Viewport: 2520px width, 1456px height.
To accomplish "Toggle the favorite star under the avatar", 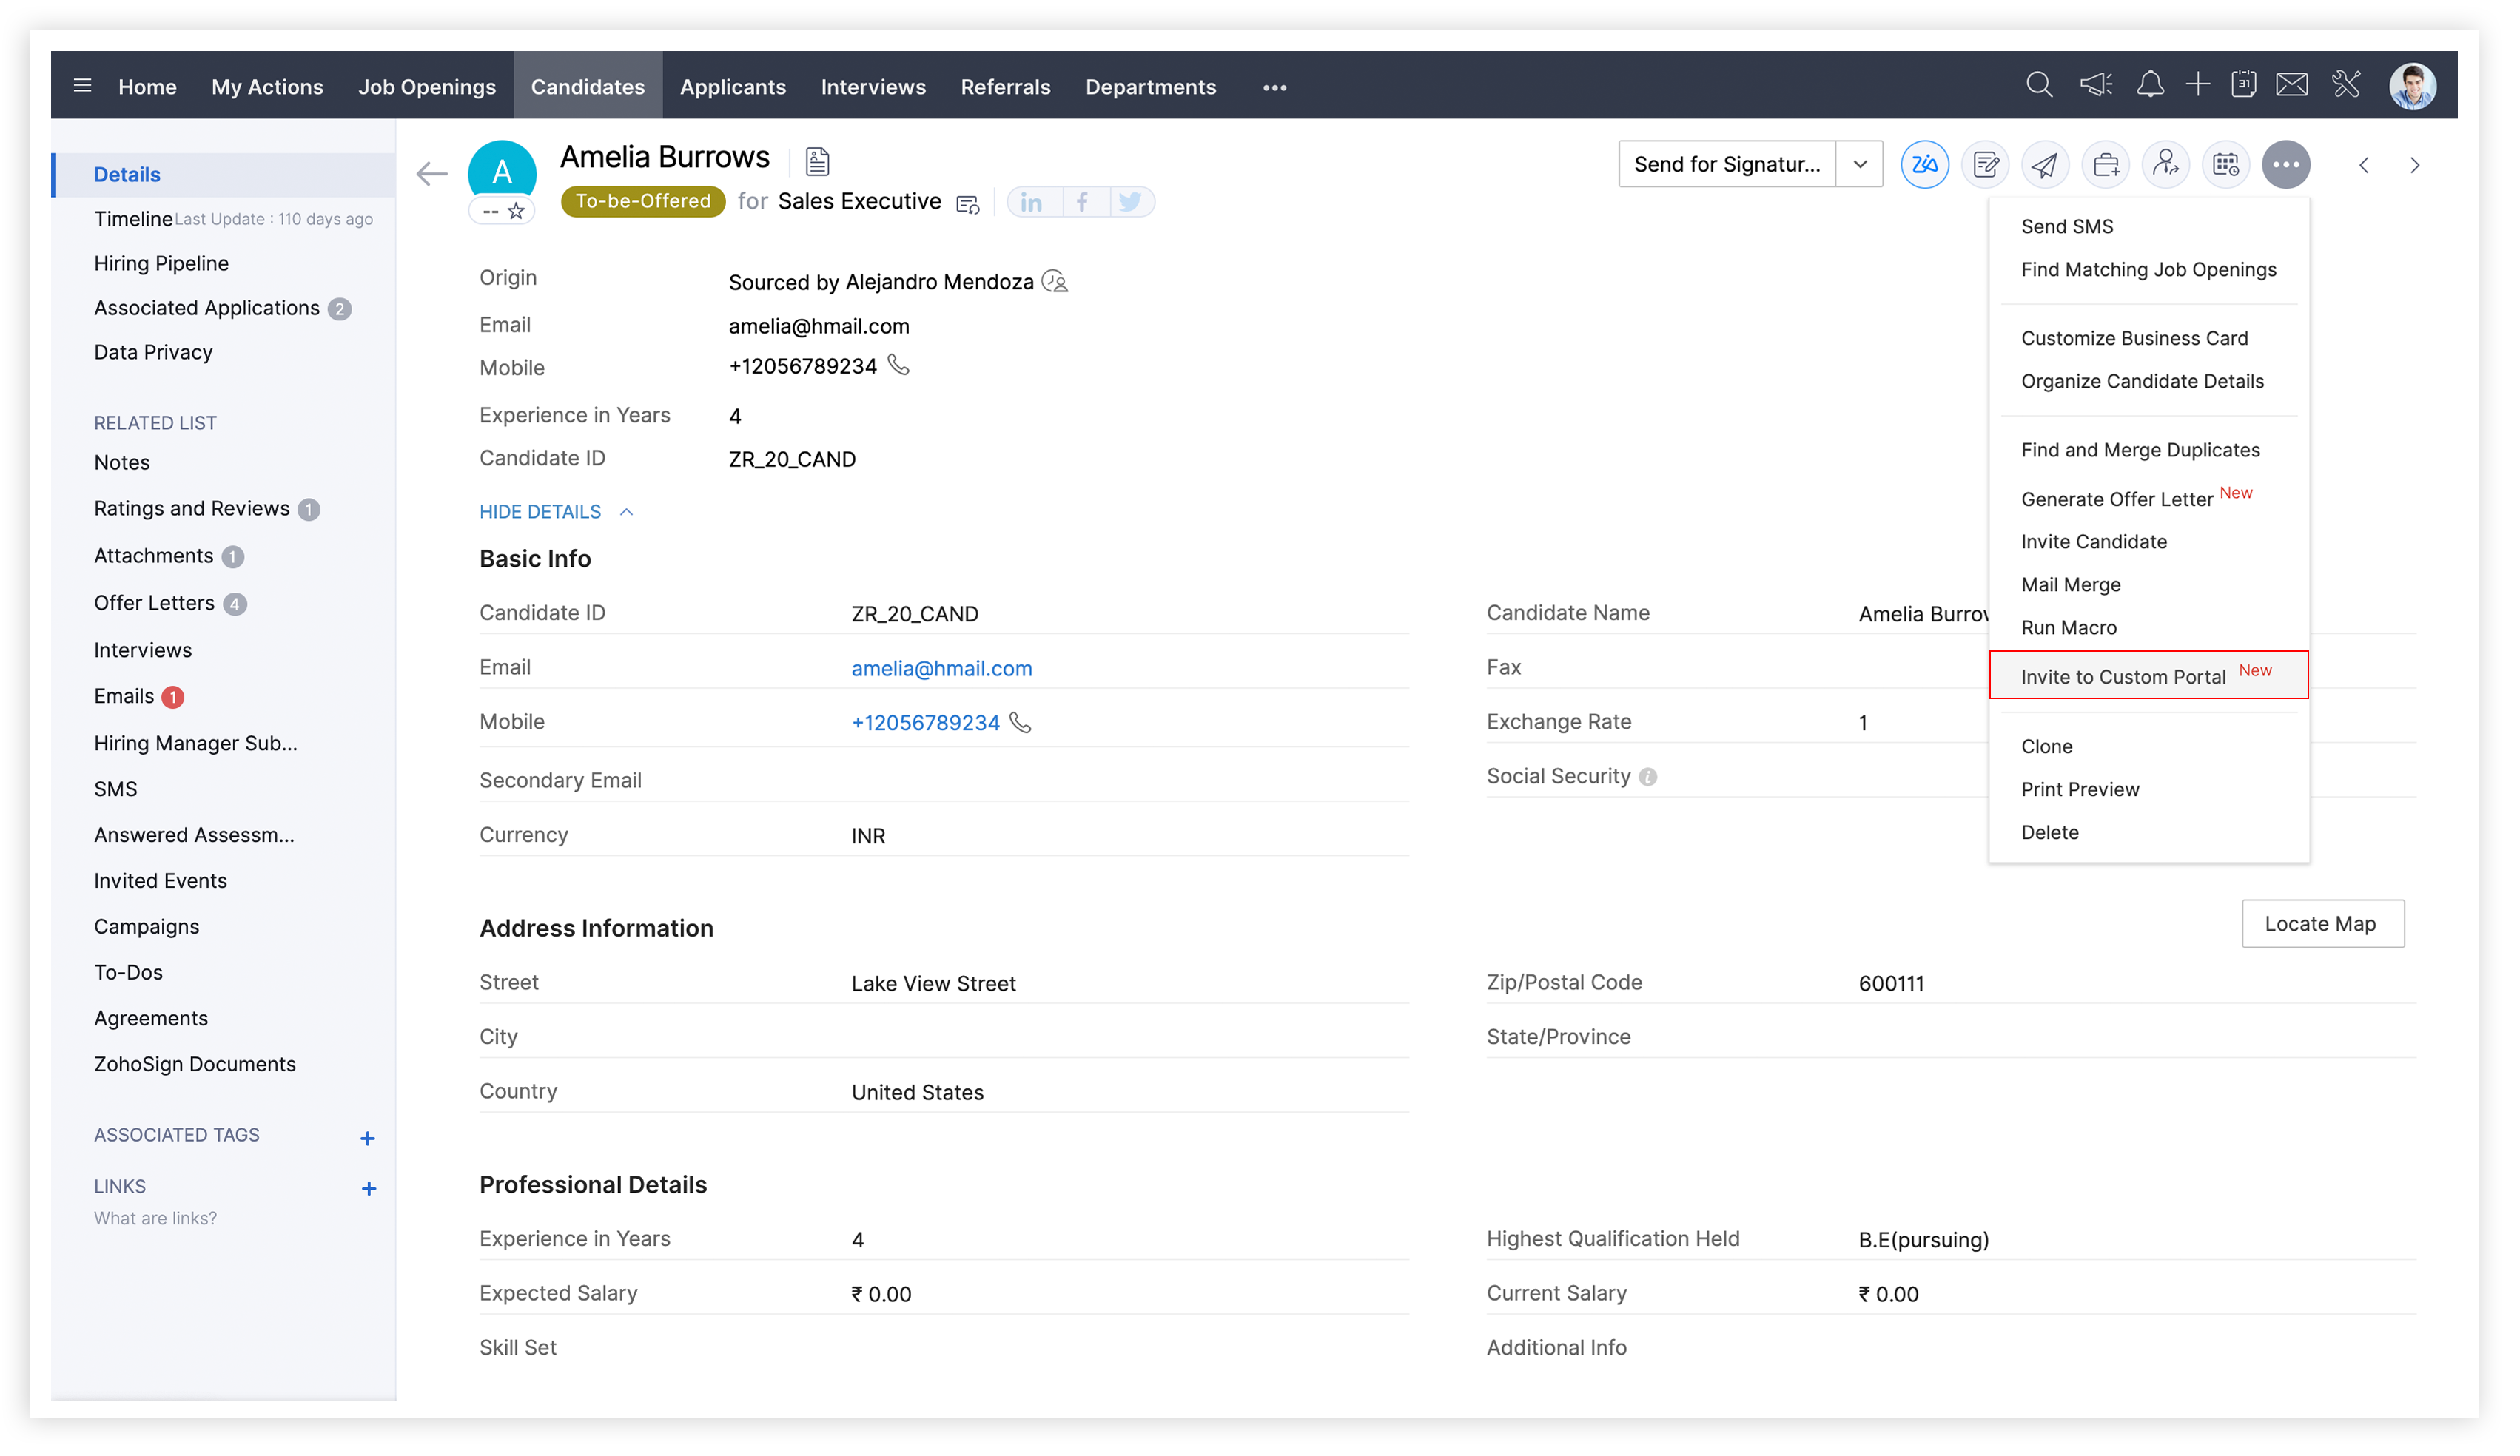I will [x=517, y=212].
